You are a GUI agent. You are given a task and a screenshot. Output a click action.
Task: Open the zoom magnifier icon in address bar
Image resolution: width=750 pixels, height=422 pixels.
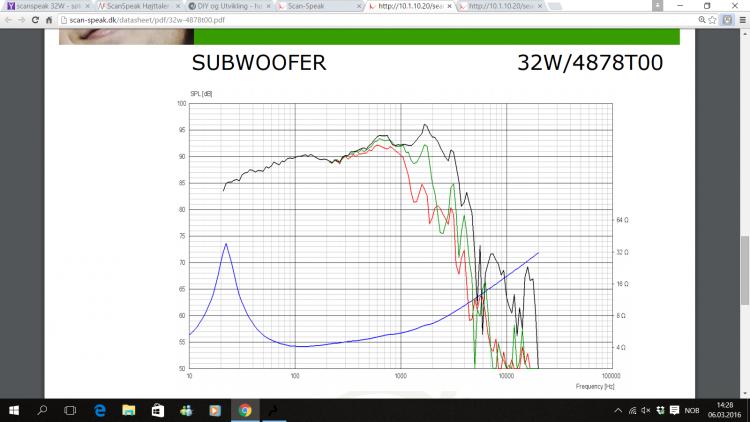[702, 20]
